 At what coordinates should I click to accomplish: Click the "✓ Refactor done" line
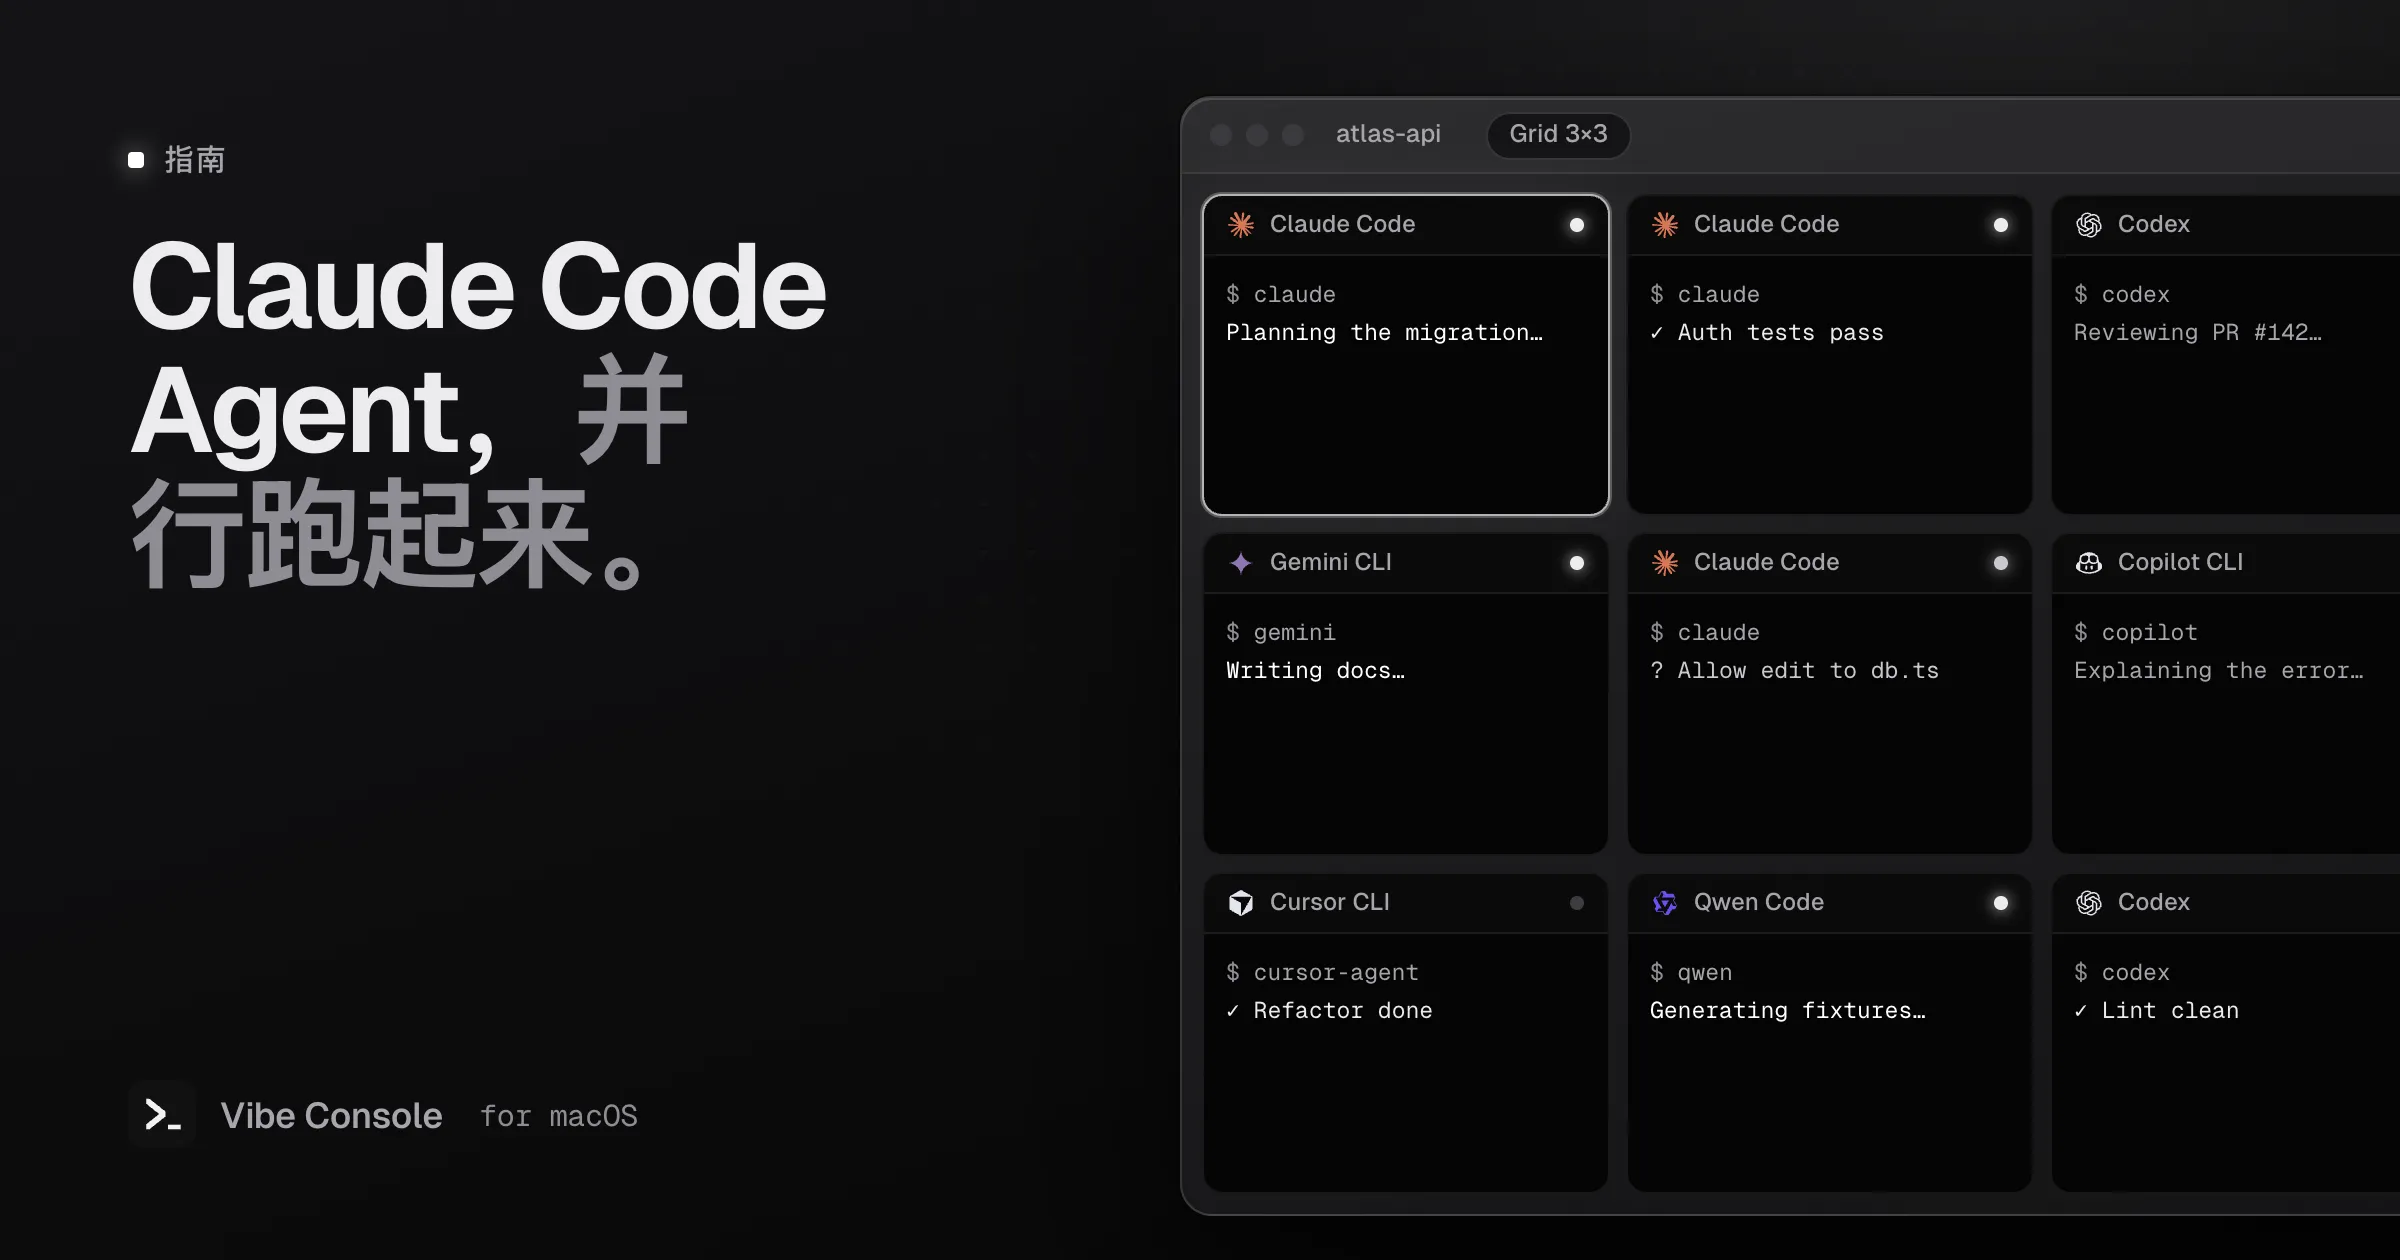1330,1011
